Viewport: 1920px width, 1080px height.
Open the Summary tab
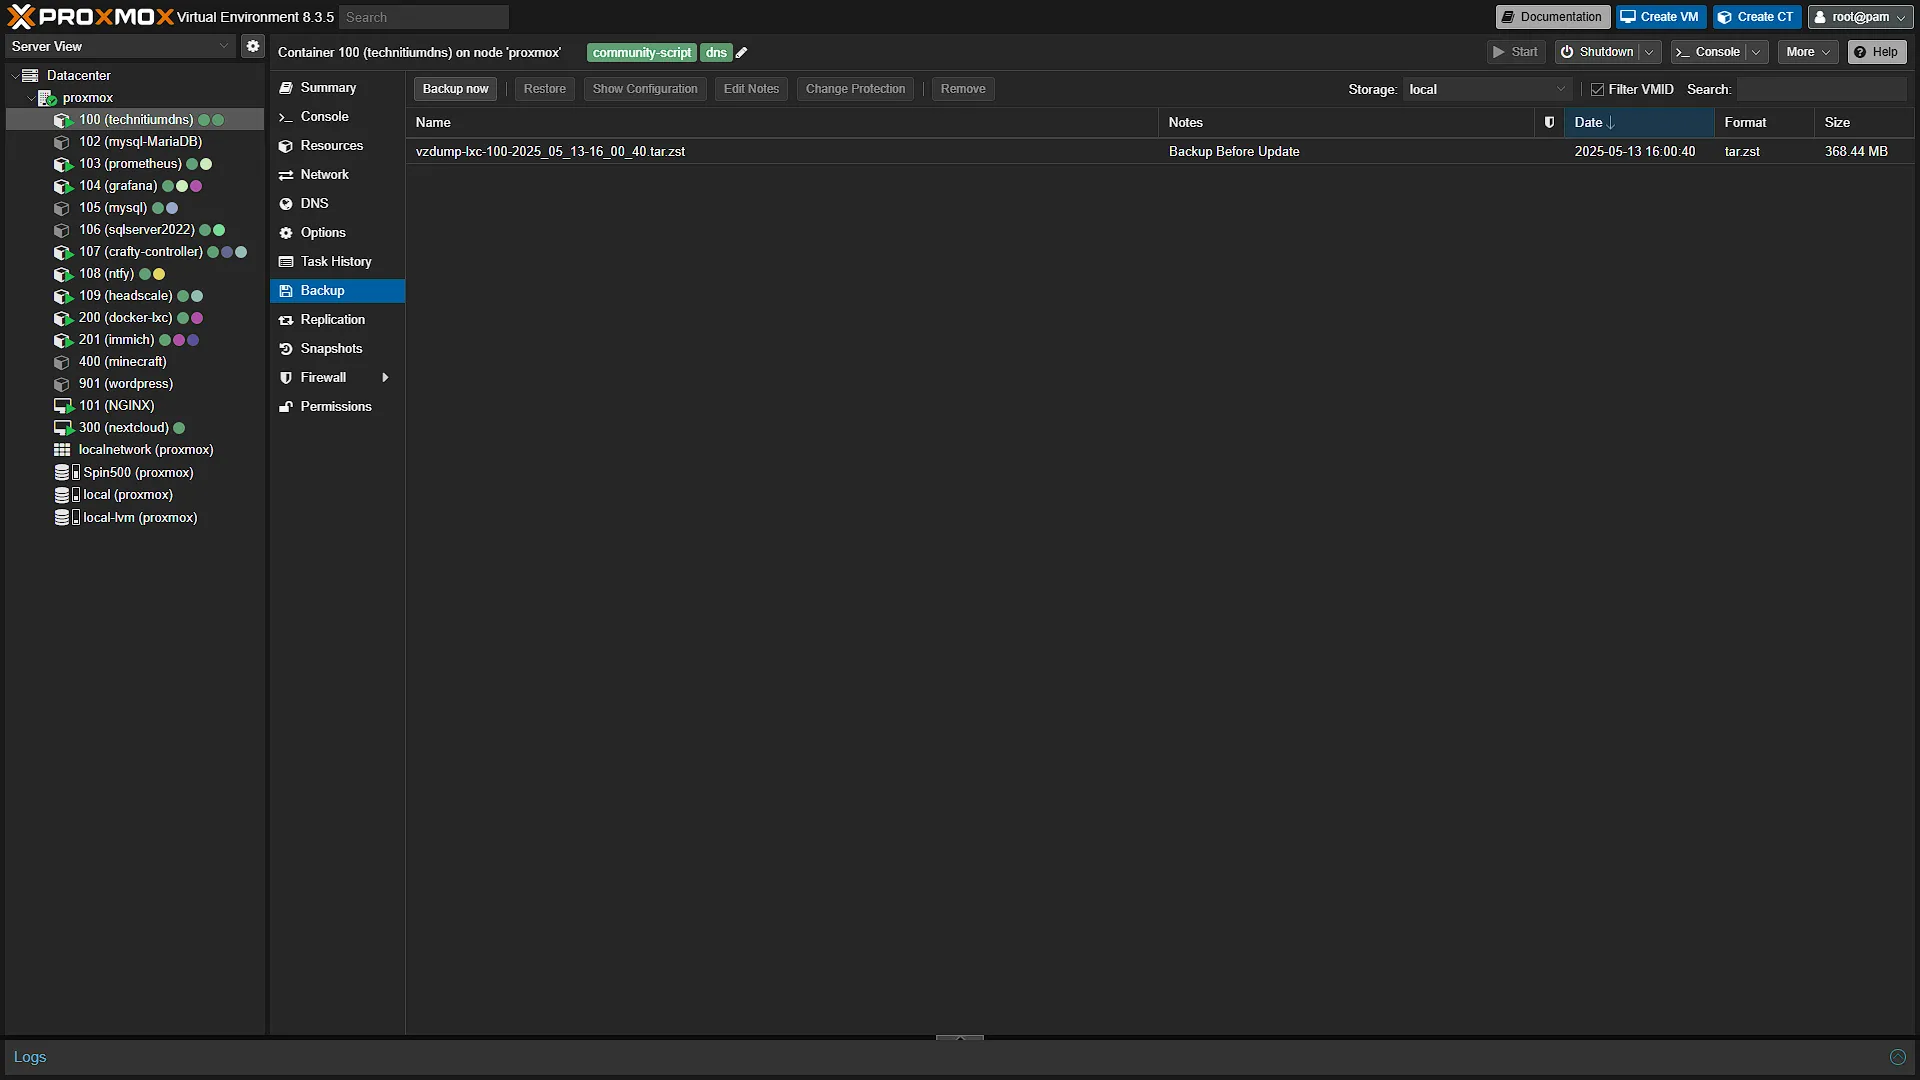(337, 88)
